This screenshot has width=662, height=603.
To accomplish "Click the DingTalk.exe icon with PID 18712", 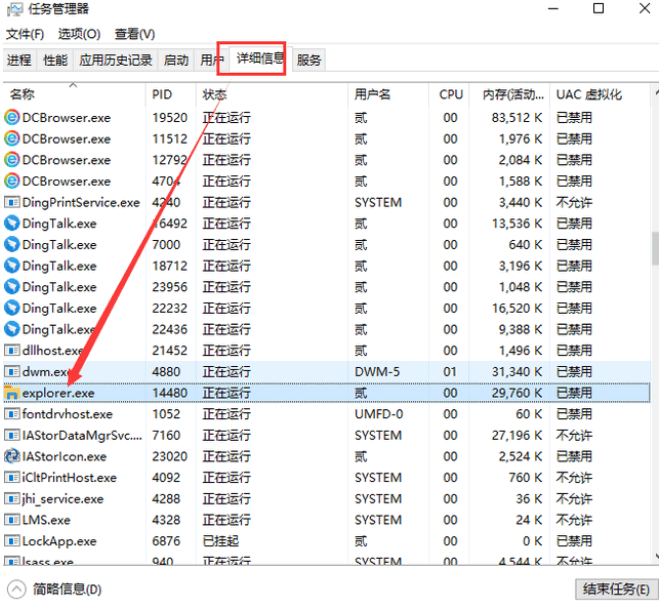I will [x=12, y=266].
